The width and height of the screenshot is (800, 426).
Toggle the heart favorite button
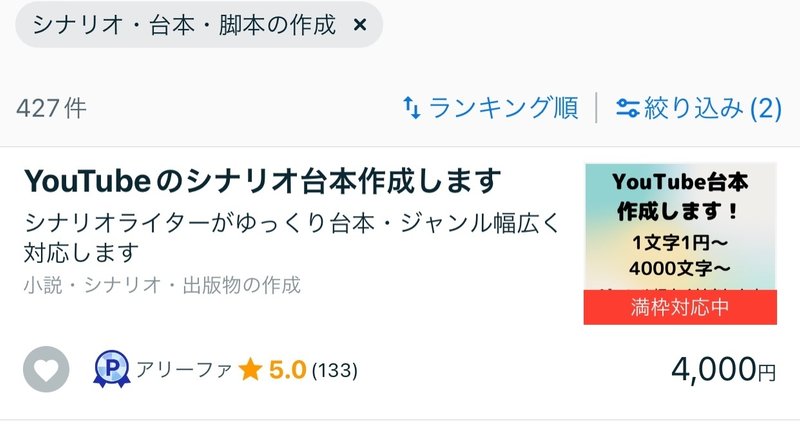pos(46,369)
